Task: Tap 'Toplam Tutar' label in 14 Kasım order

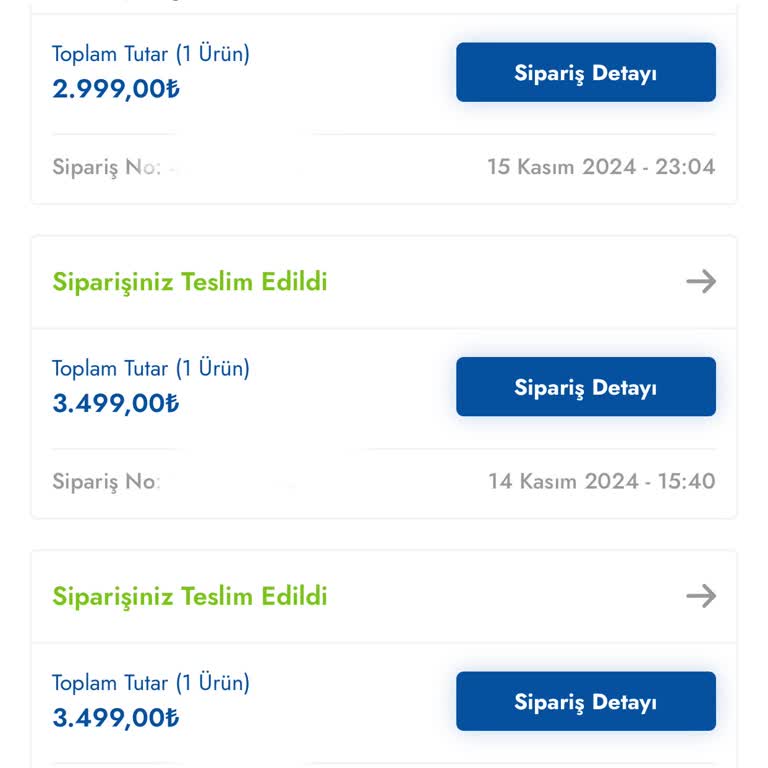Action: pyautogui.click(x=110, y=369)
